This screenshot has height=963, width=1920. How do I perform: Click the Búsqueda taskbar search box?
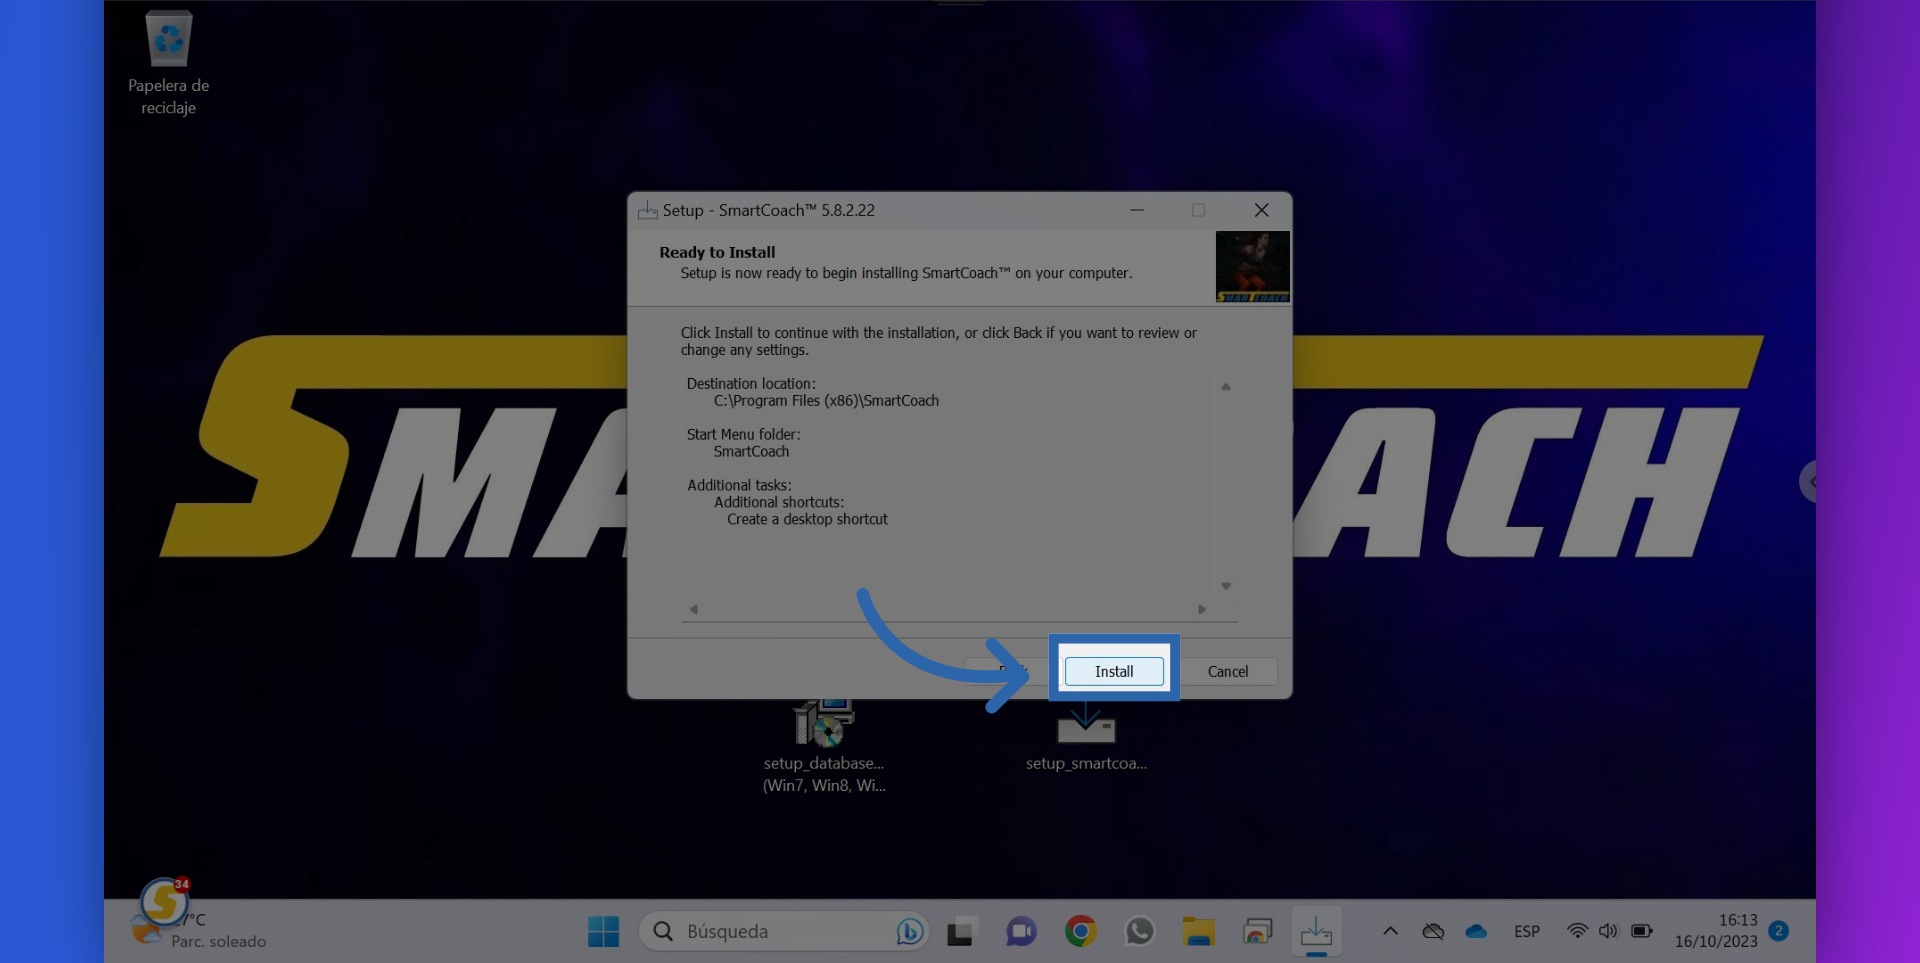[x=784, y=931]
